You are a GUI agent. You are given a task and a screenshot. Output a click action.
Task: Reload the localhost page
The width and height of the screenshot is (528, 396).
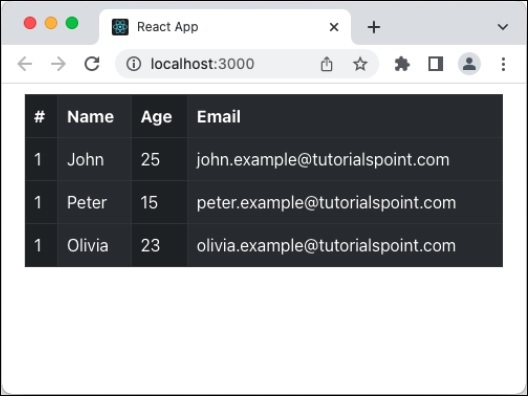(92, 64)
